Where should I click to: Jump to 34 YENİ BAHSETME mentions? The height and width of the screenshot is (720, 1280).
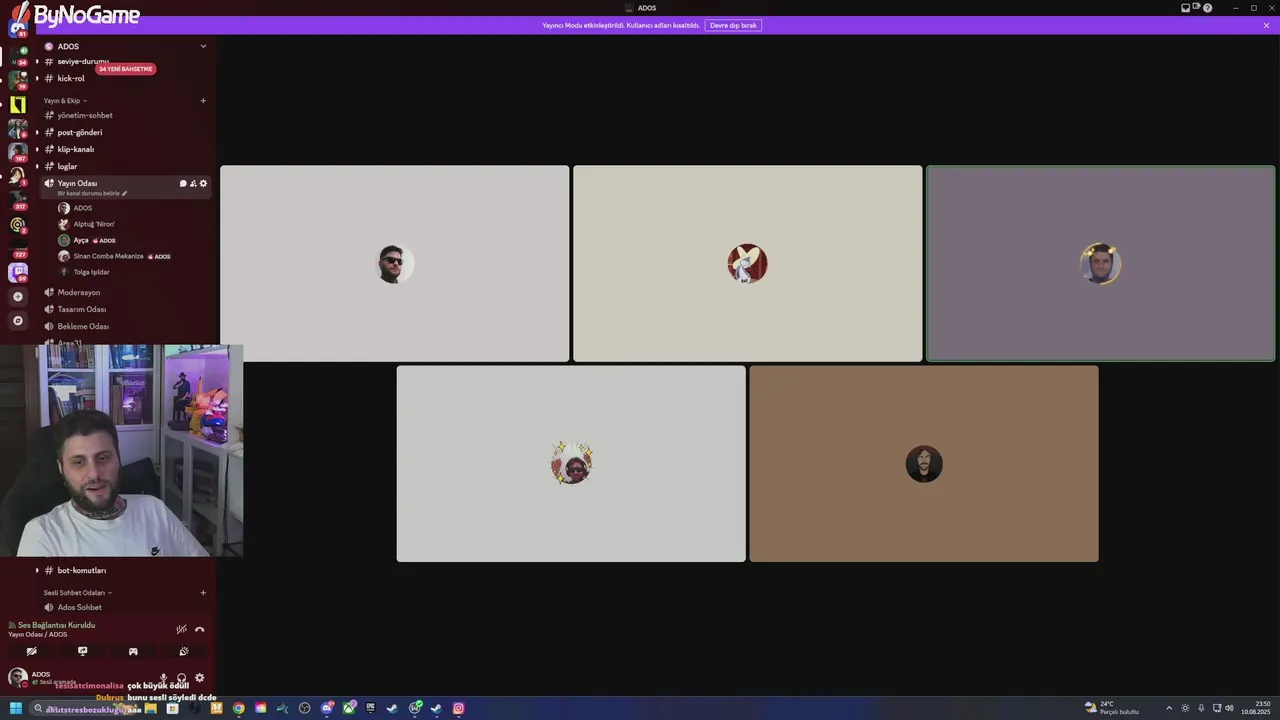point(126,69)
